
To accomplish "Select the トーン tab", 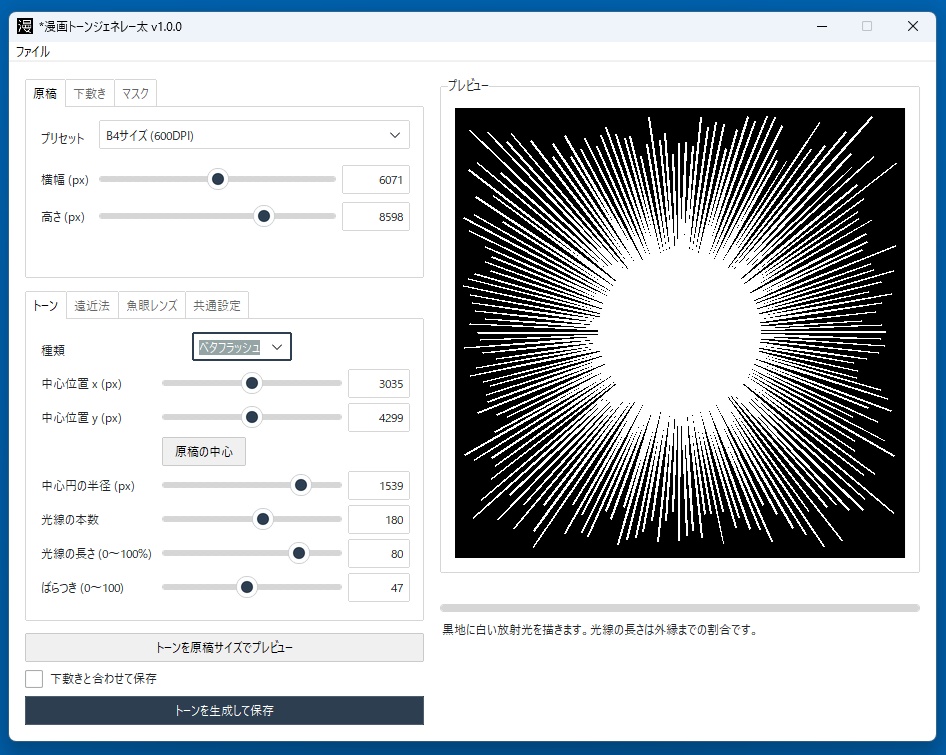I will click(x=45, y=305).
